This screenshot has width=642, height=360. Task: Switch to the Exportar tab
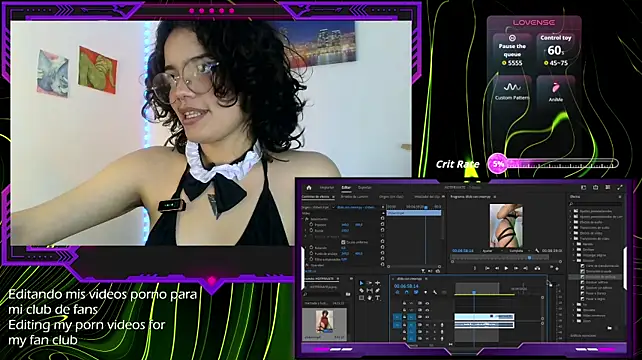tap(365, 188)
